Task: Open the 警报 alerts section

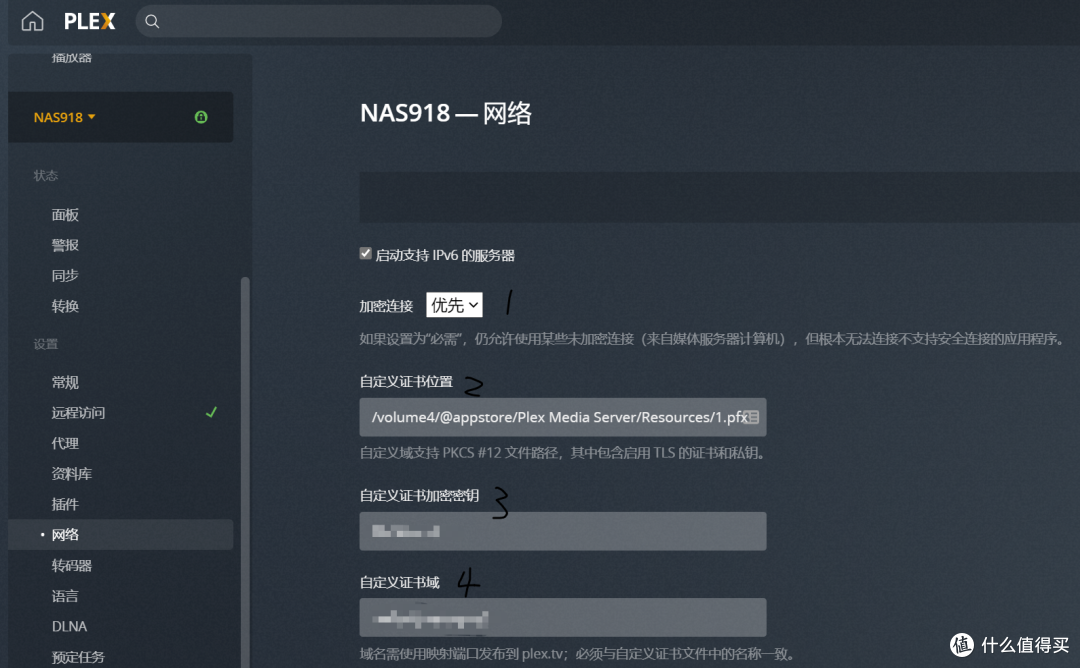Action: tap(64, 244)
